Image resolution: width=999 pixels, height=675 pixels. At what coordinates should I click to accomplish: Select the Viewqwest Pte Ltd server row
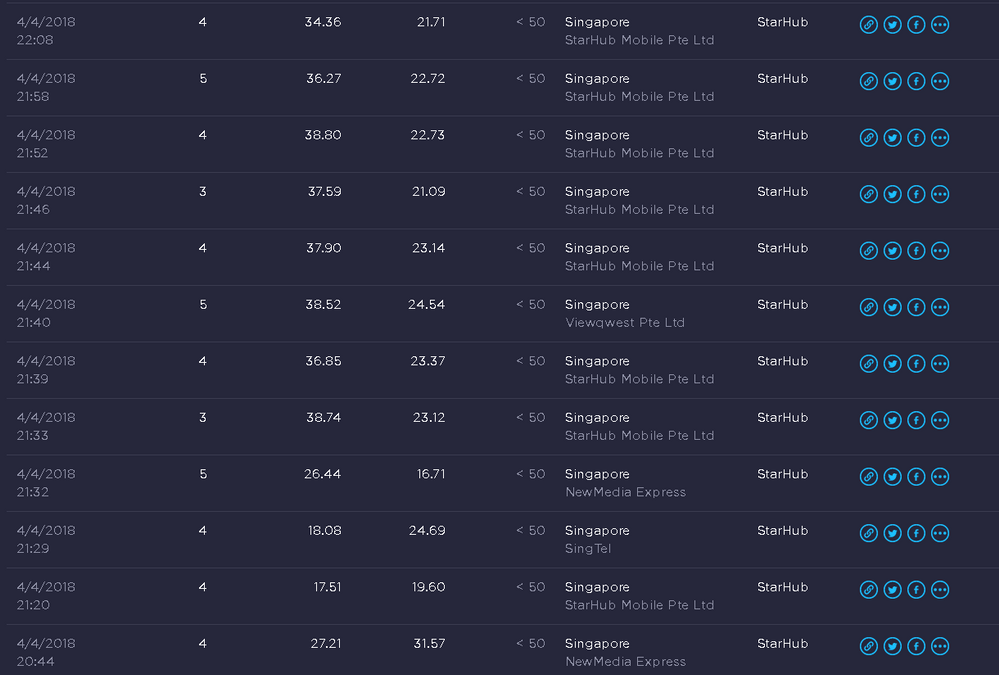point(500,314)
